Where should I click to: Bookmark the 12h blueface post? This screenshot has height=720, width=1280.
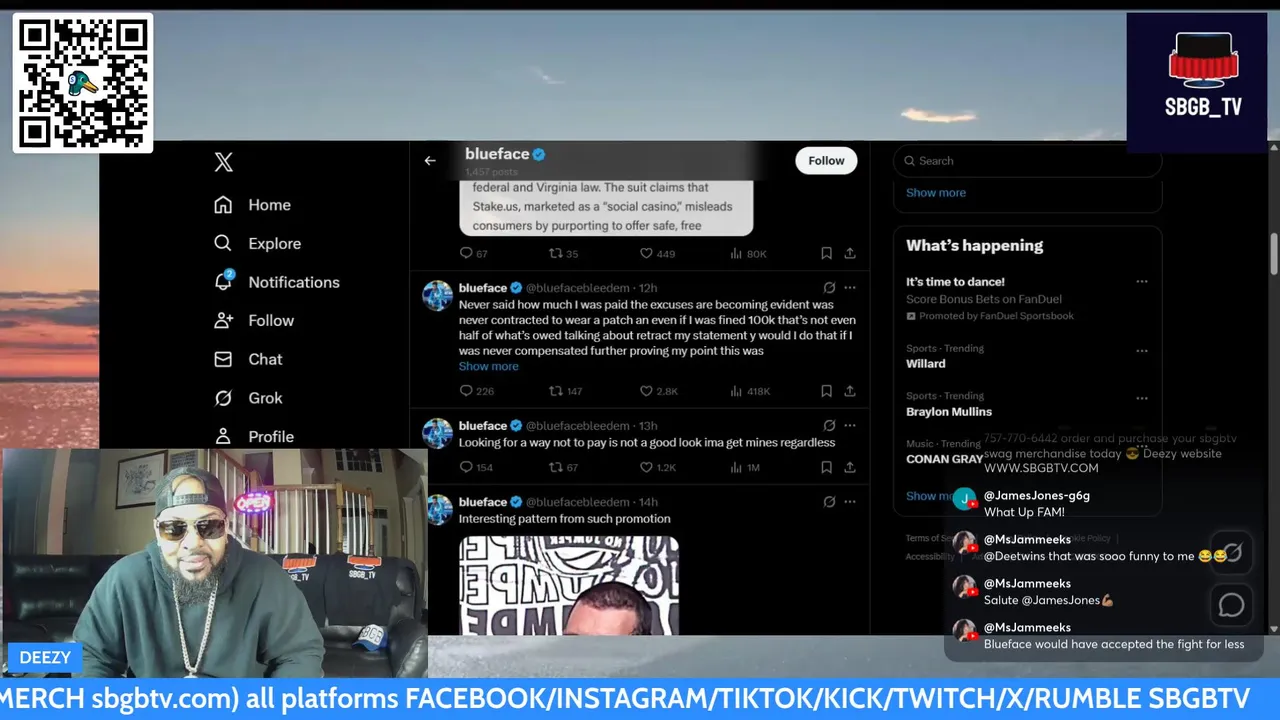[x=826, y=391]
